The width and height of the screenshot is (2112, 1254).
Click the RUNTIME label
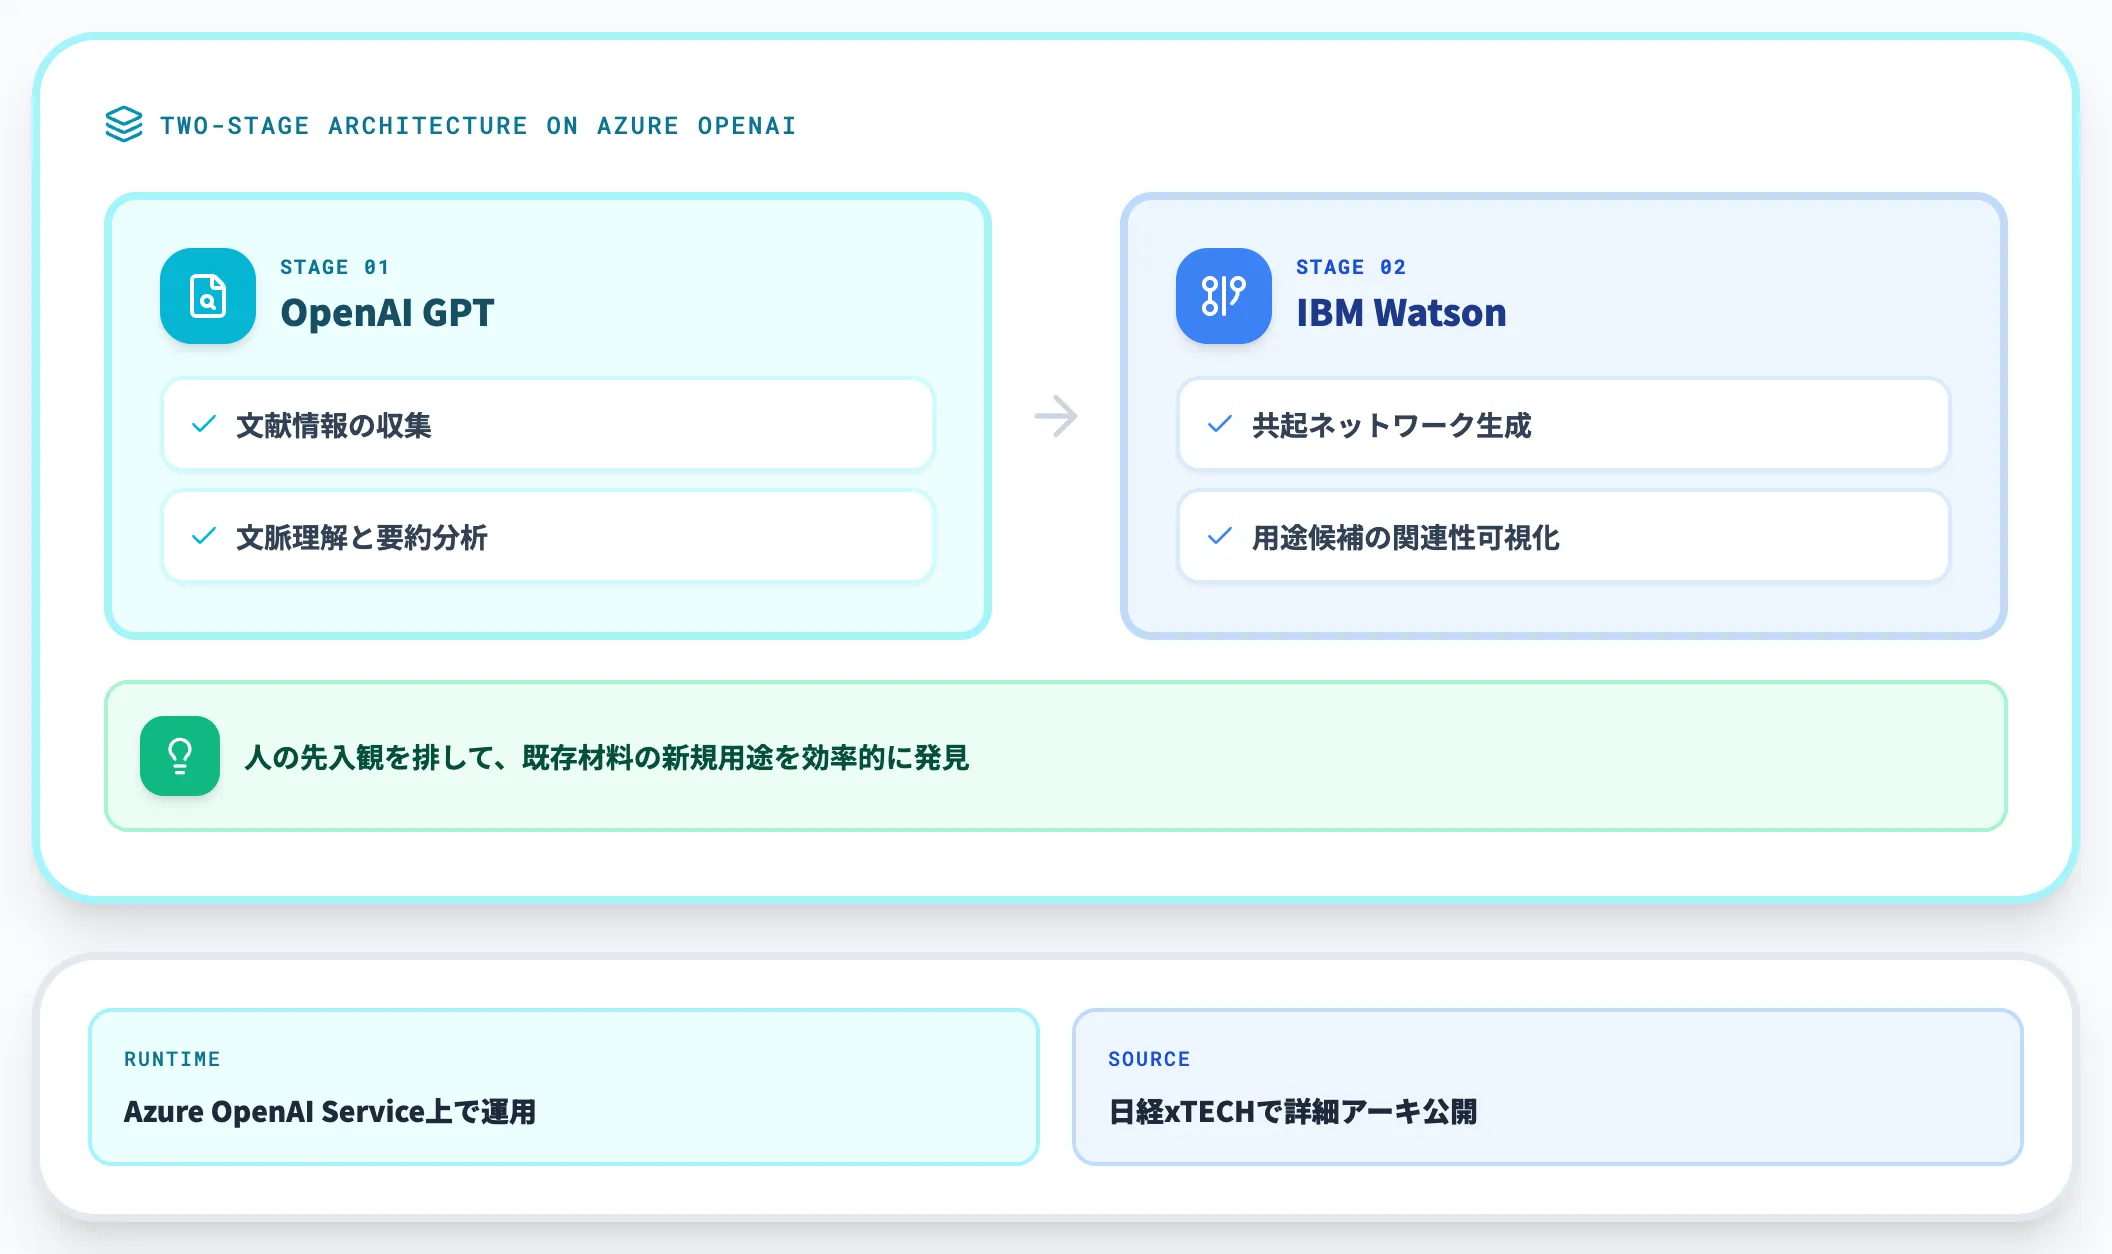click(172, 1059)
